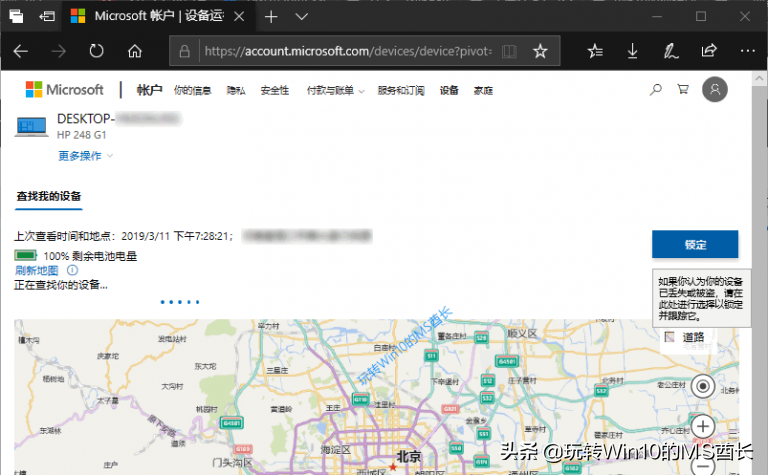The width and height of the screenshot is (768, 475).
Task: Click the blue 锁定 button
Action: (x=695, y=244)
